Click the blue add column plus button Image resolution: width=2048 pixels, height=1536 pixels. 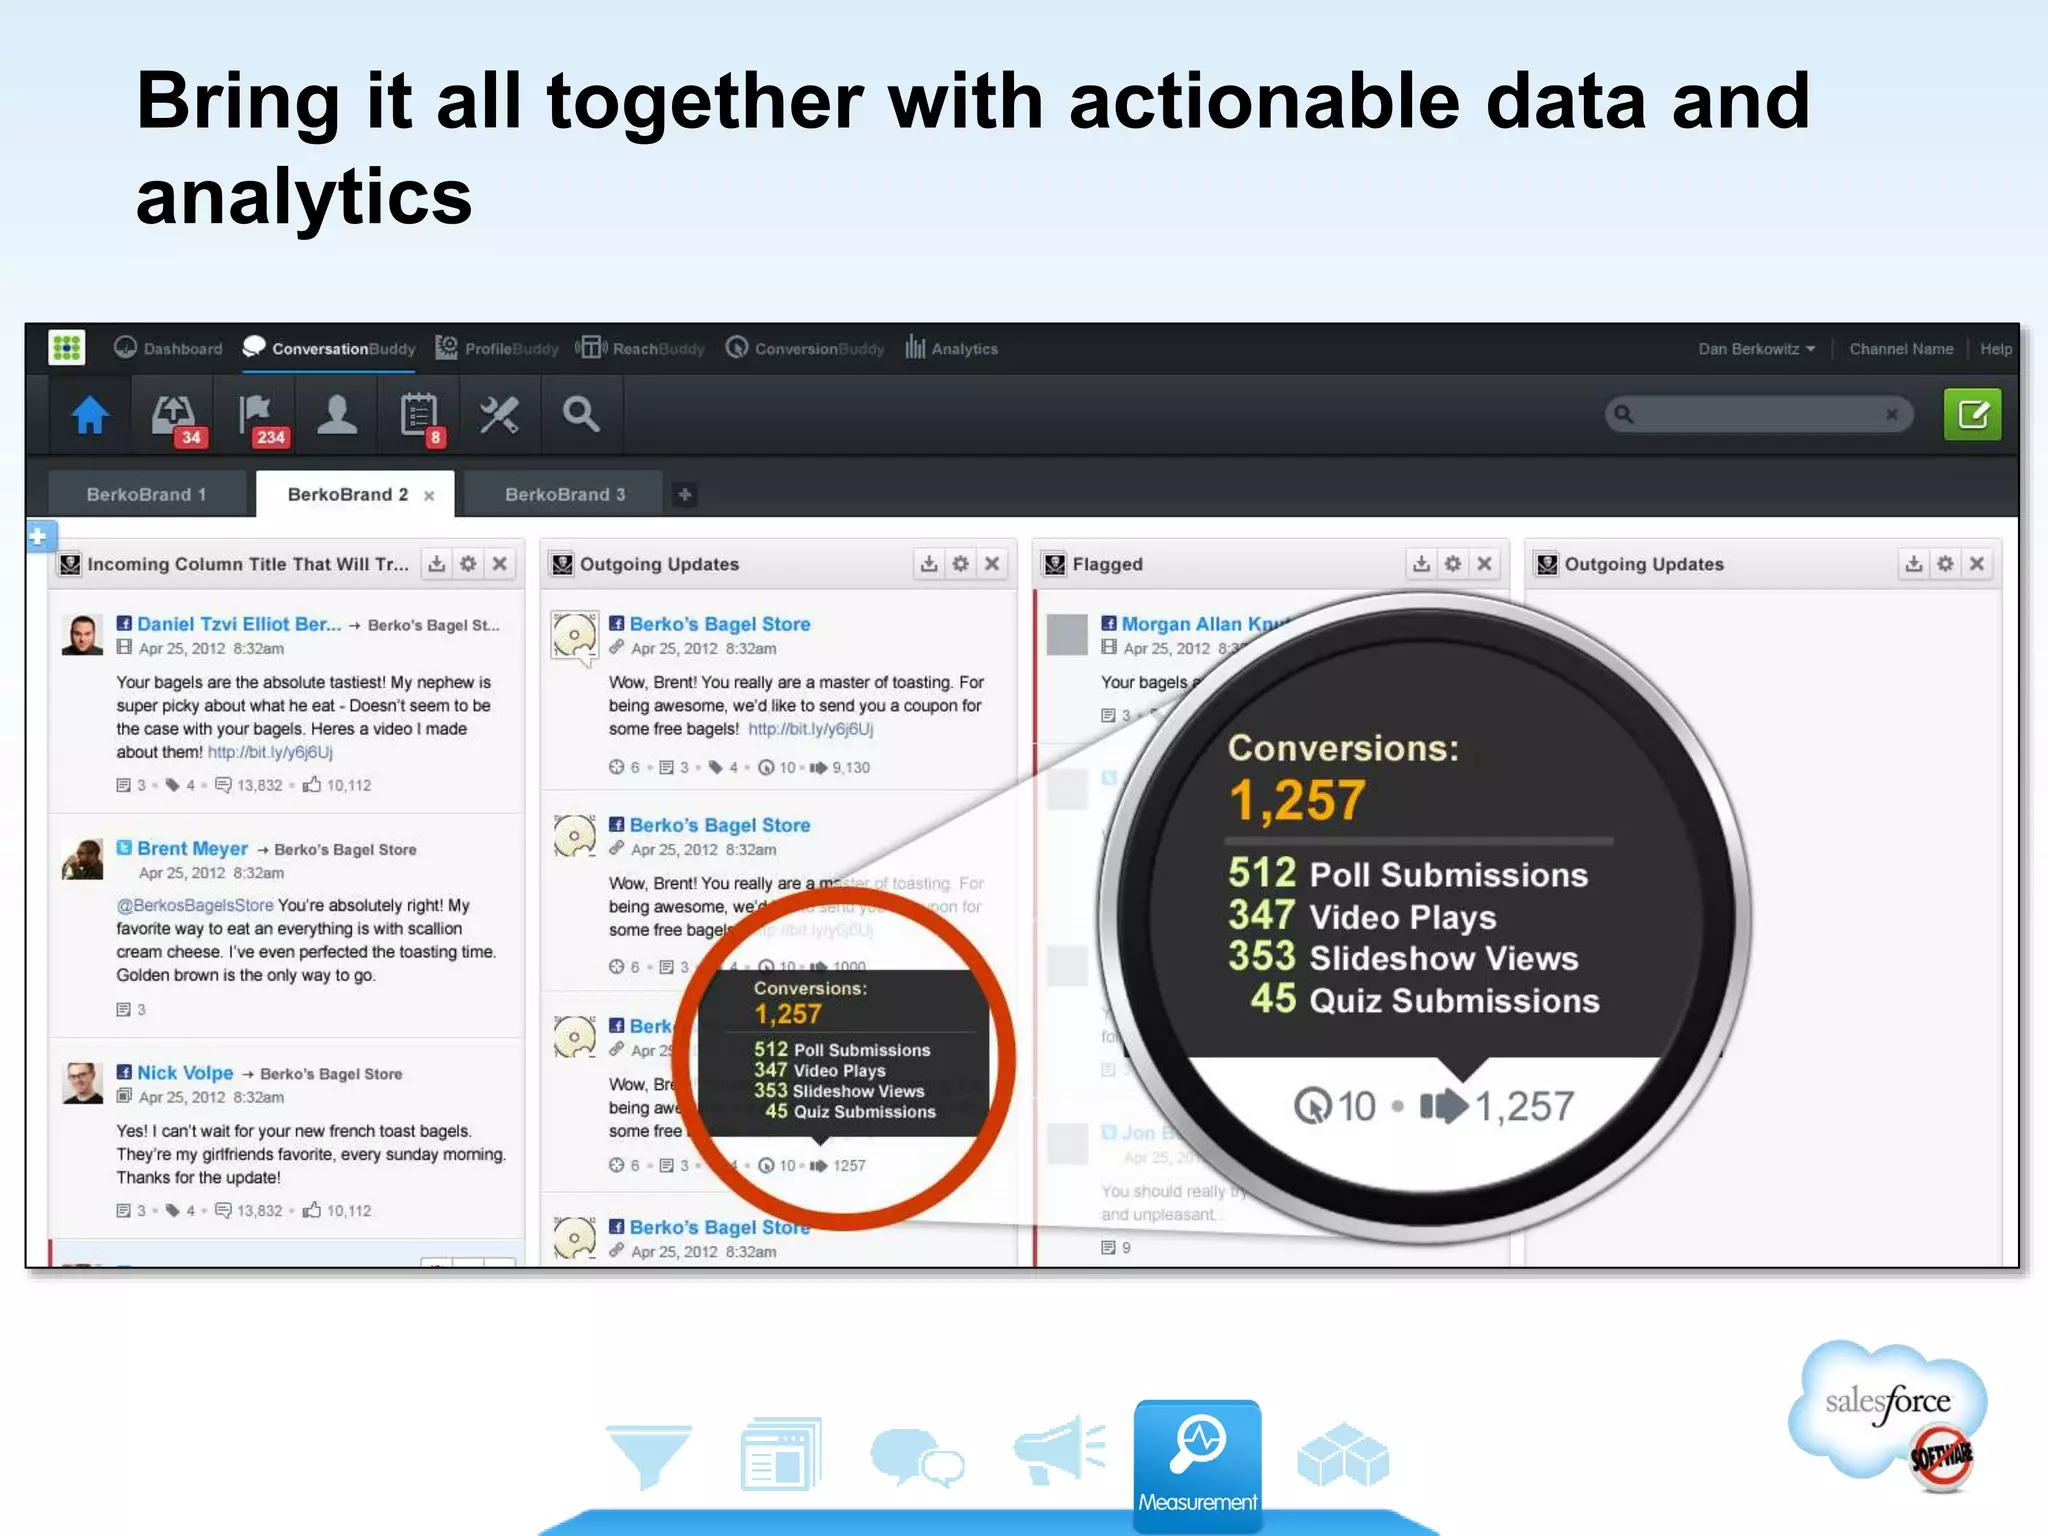tap(39, 536)
